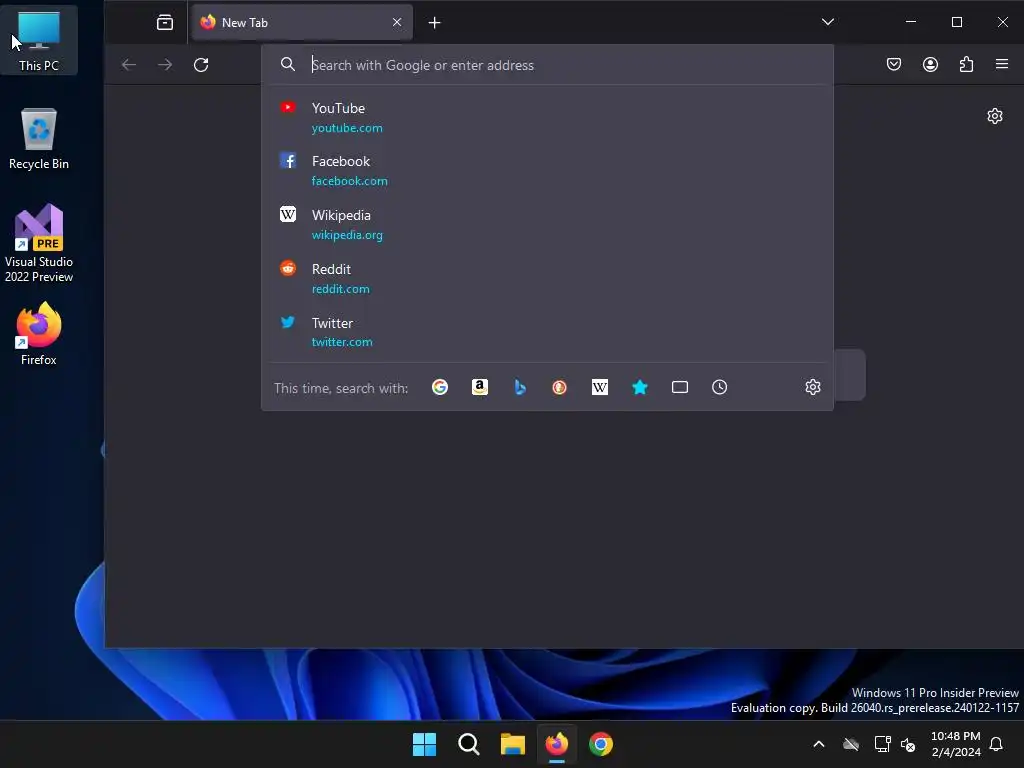Viewport: 1024px width, 768px height.
Task: Click the Firefox taskbar icon
Action: pos(556,744)
